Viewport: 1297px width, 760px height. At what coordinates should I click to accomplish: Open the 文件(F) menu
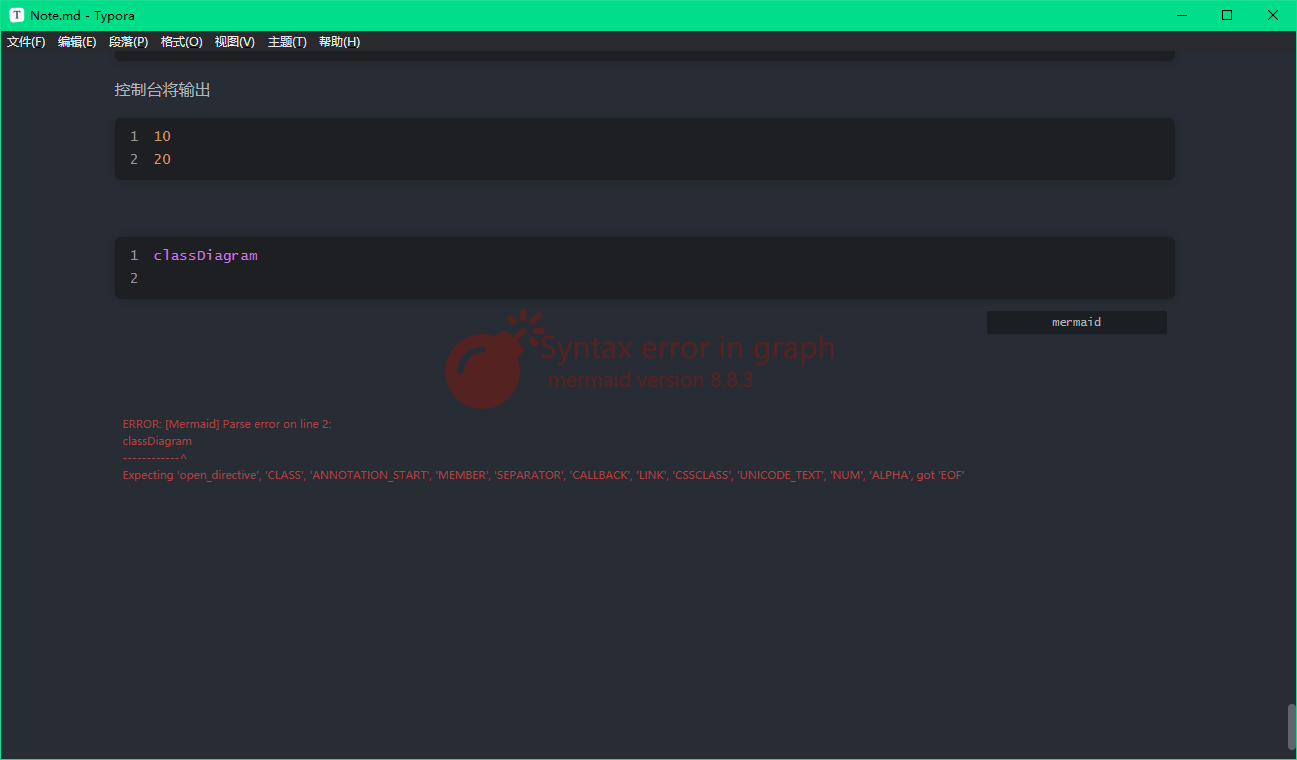pos(26,42)
